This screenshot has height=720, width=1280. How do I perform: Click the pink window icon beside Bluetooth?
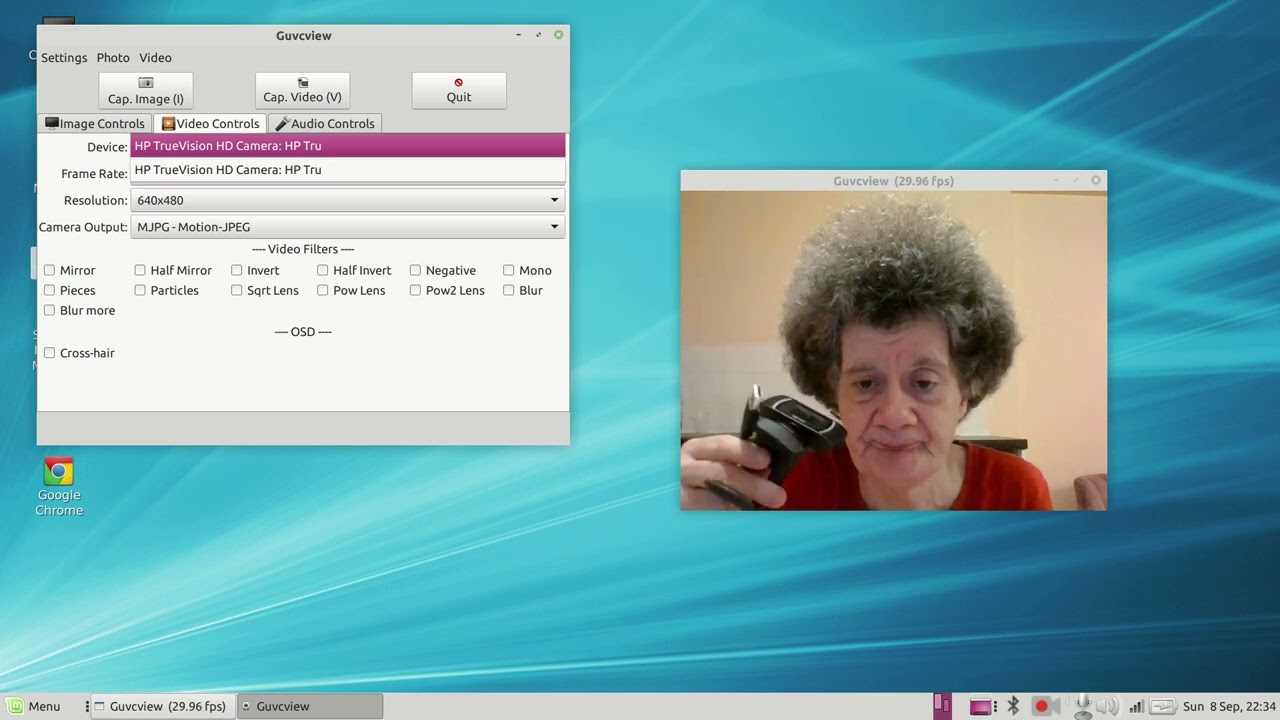(982, 706)
